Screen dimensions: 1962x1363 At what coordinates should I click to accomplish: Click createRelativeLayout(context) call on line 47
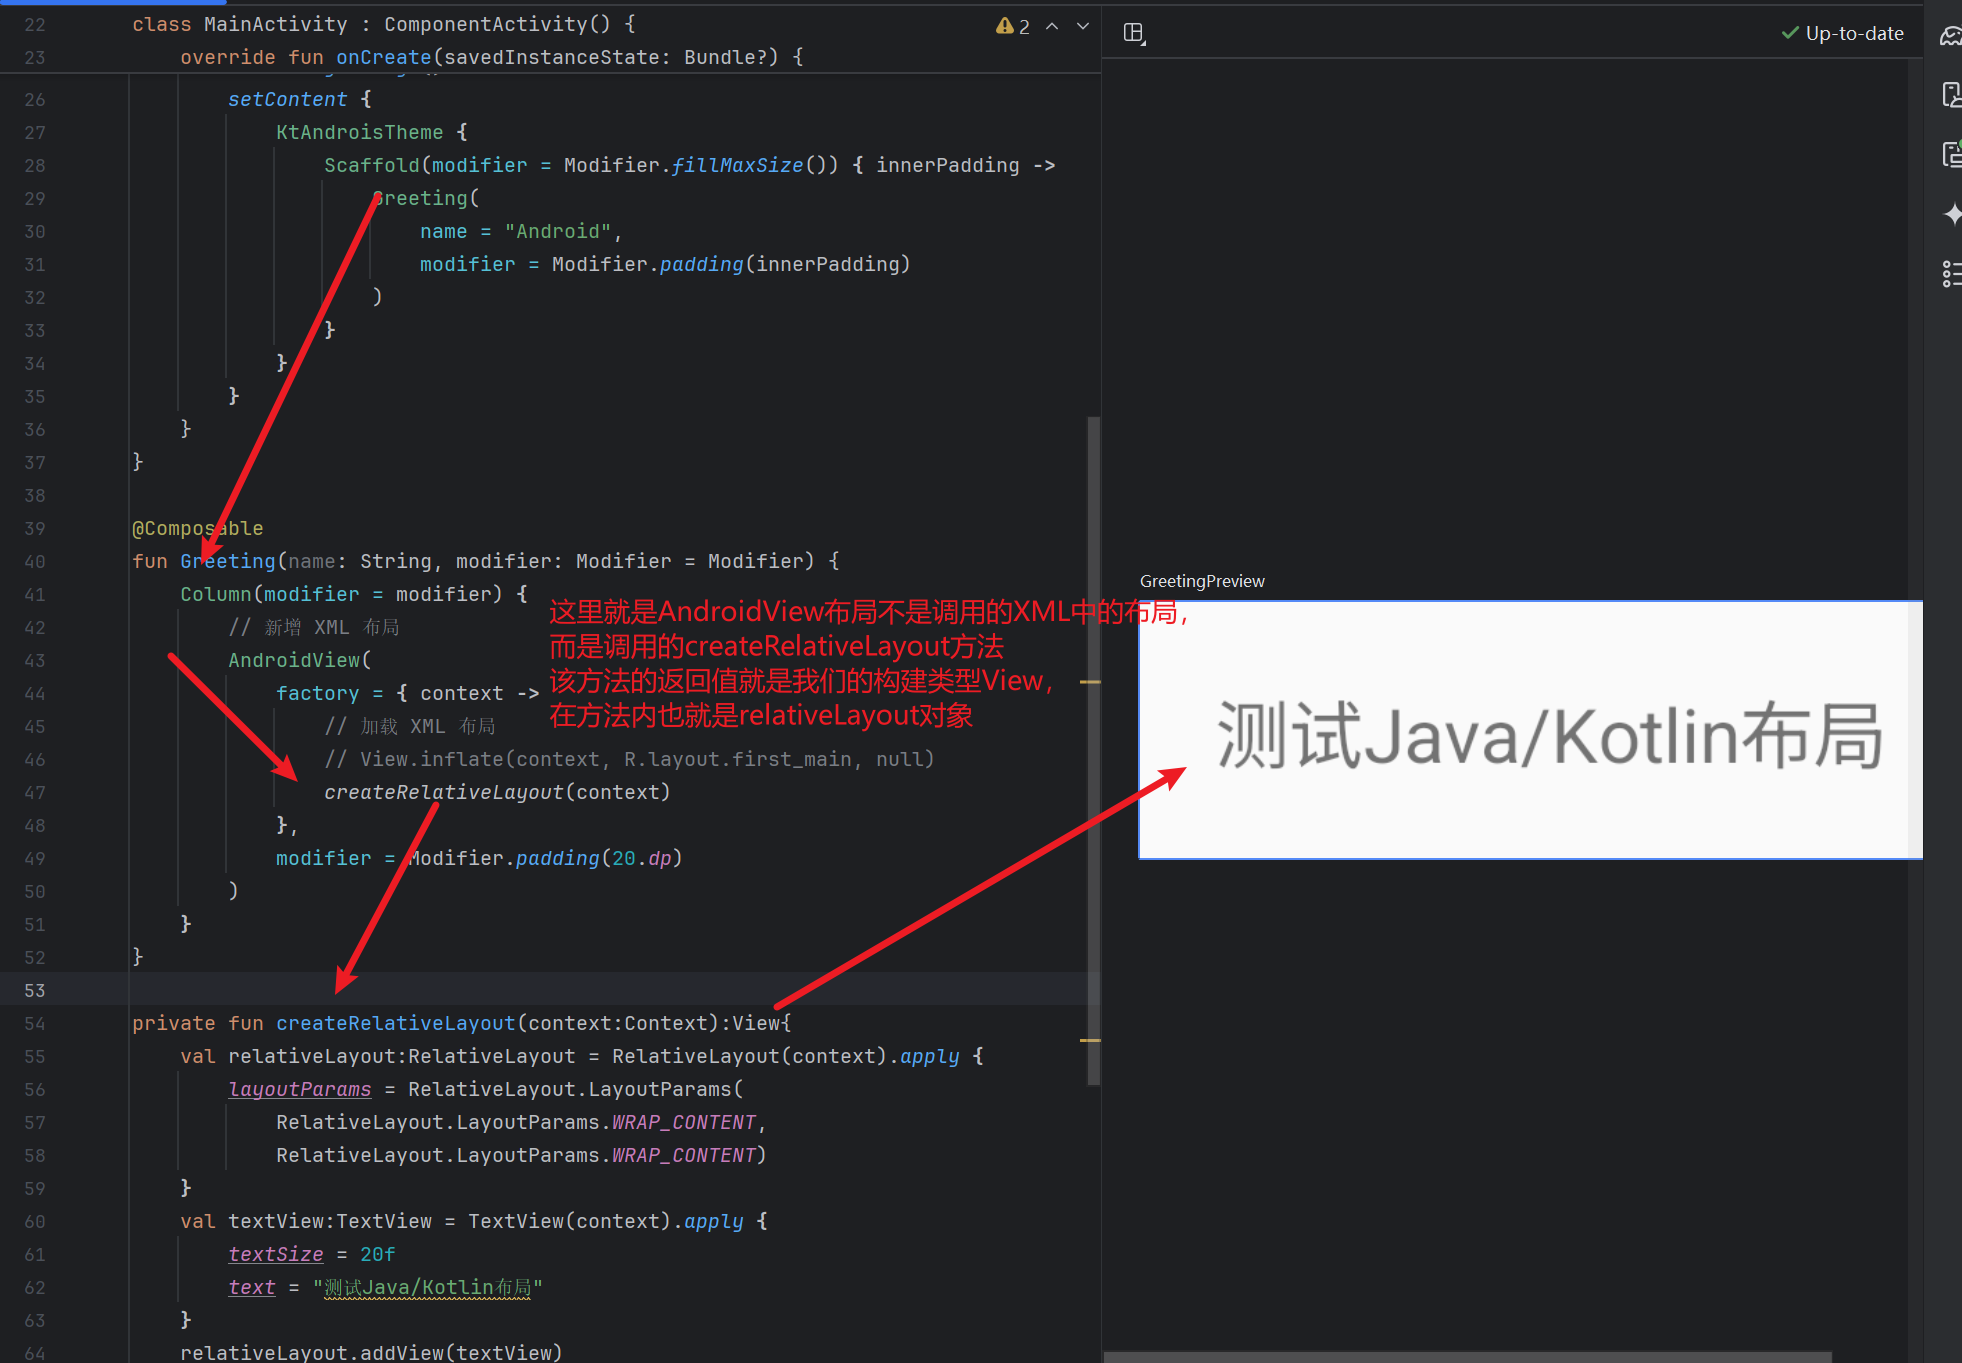point(497,792)
